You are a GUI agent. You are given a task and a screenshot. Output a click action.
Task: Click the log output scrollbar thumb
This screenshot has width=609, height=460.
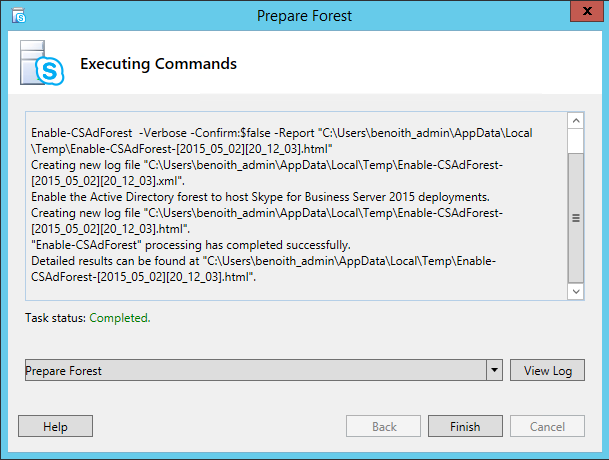tap(576, 217)
